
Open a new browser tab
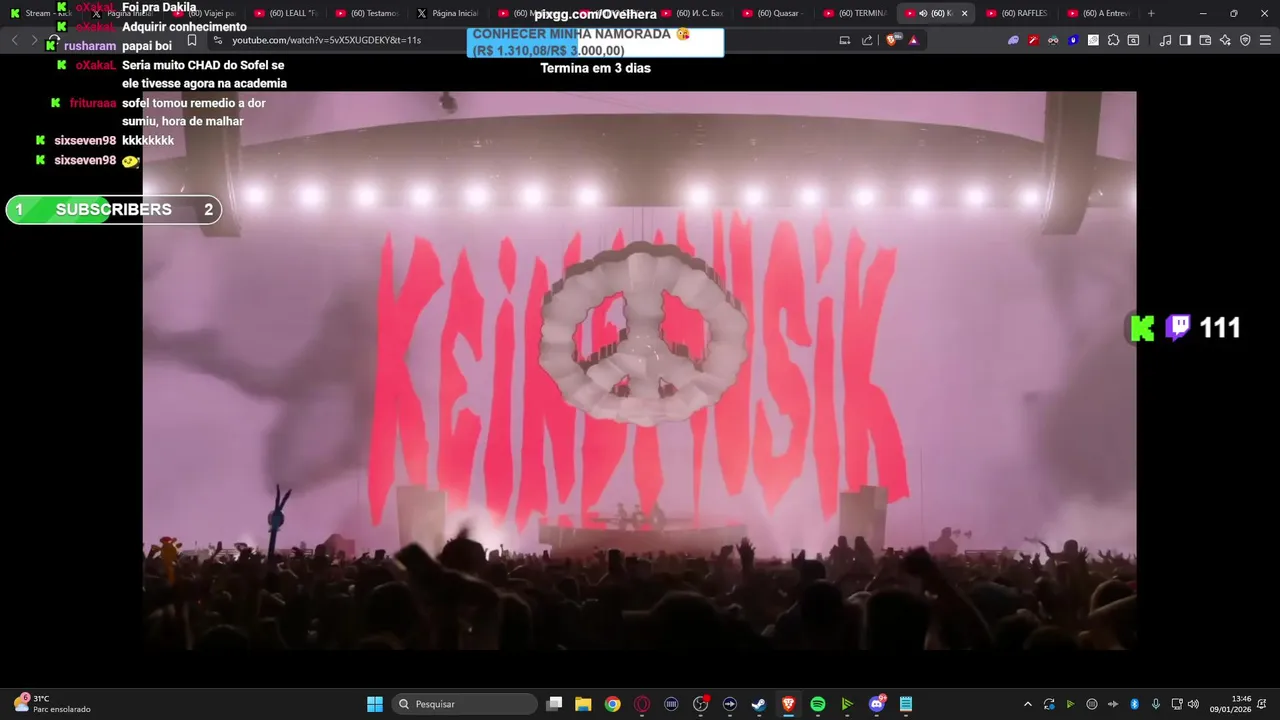click(1151, 13)
